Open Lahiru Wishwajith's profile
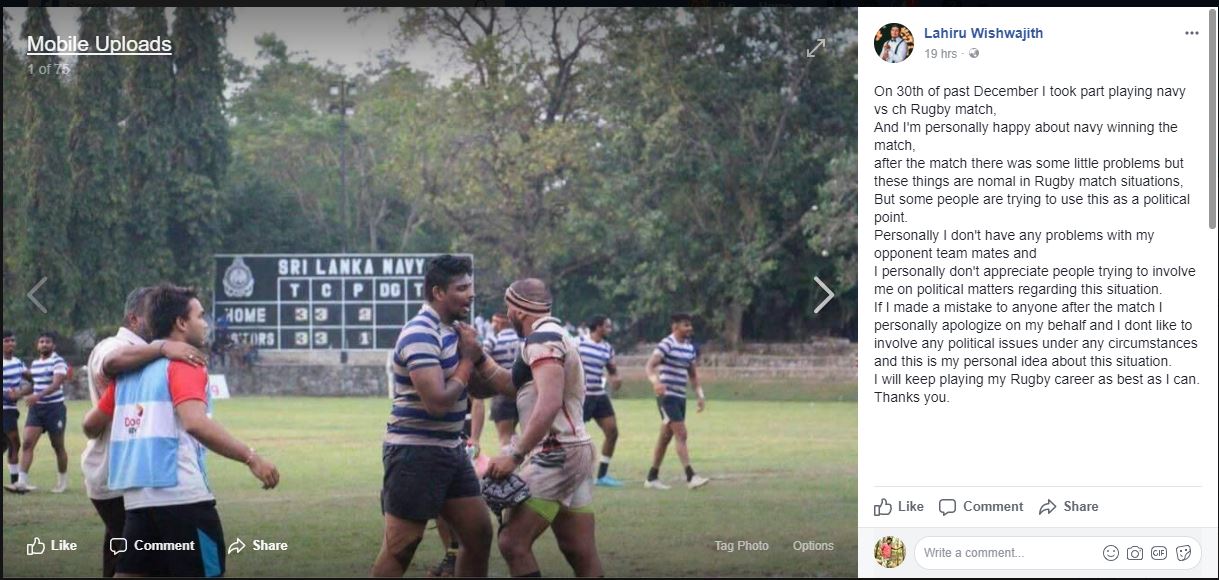 click(x=983, y=33)
